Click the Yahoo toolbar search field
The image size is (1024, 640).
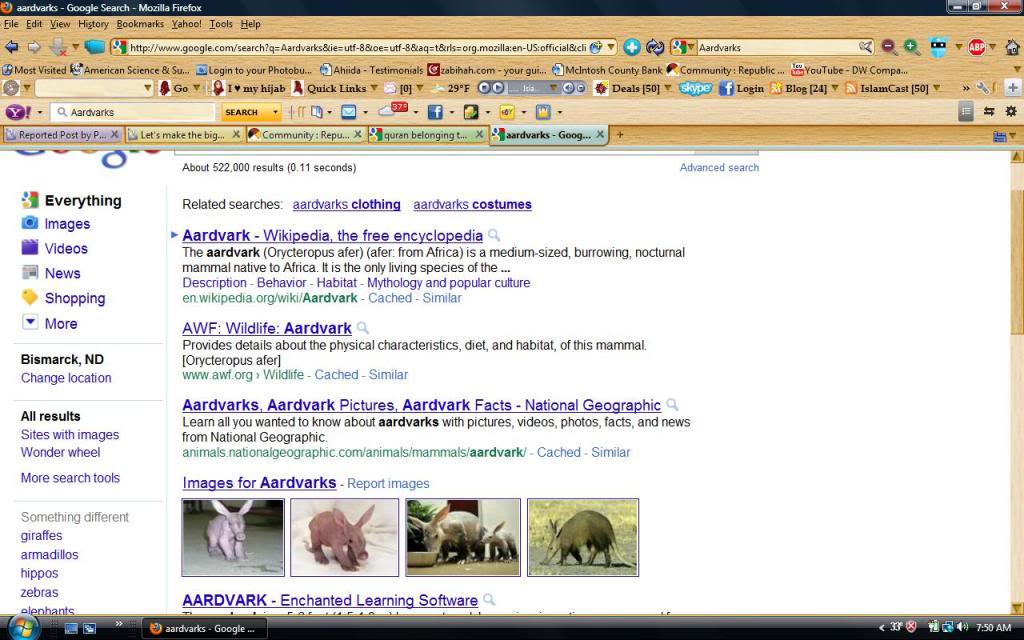(133, 112)
